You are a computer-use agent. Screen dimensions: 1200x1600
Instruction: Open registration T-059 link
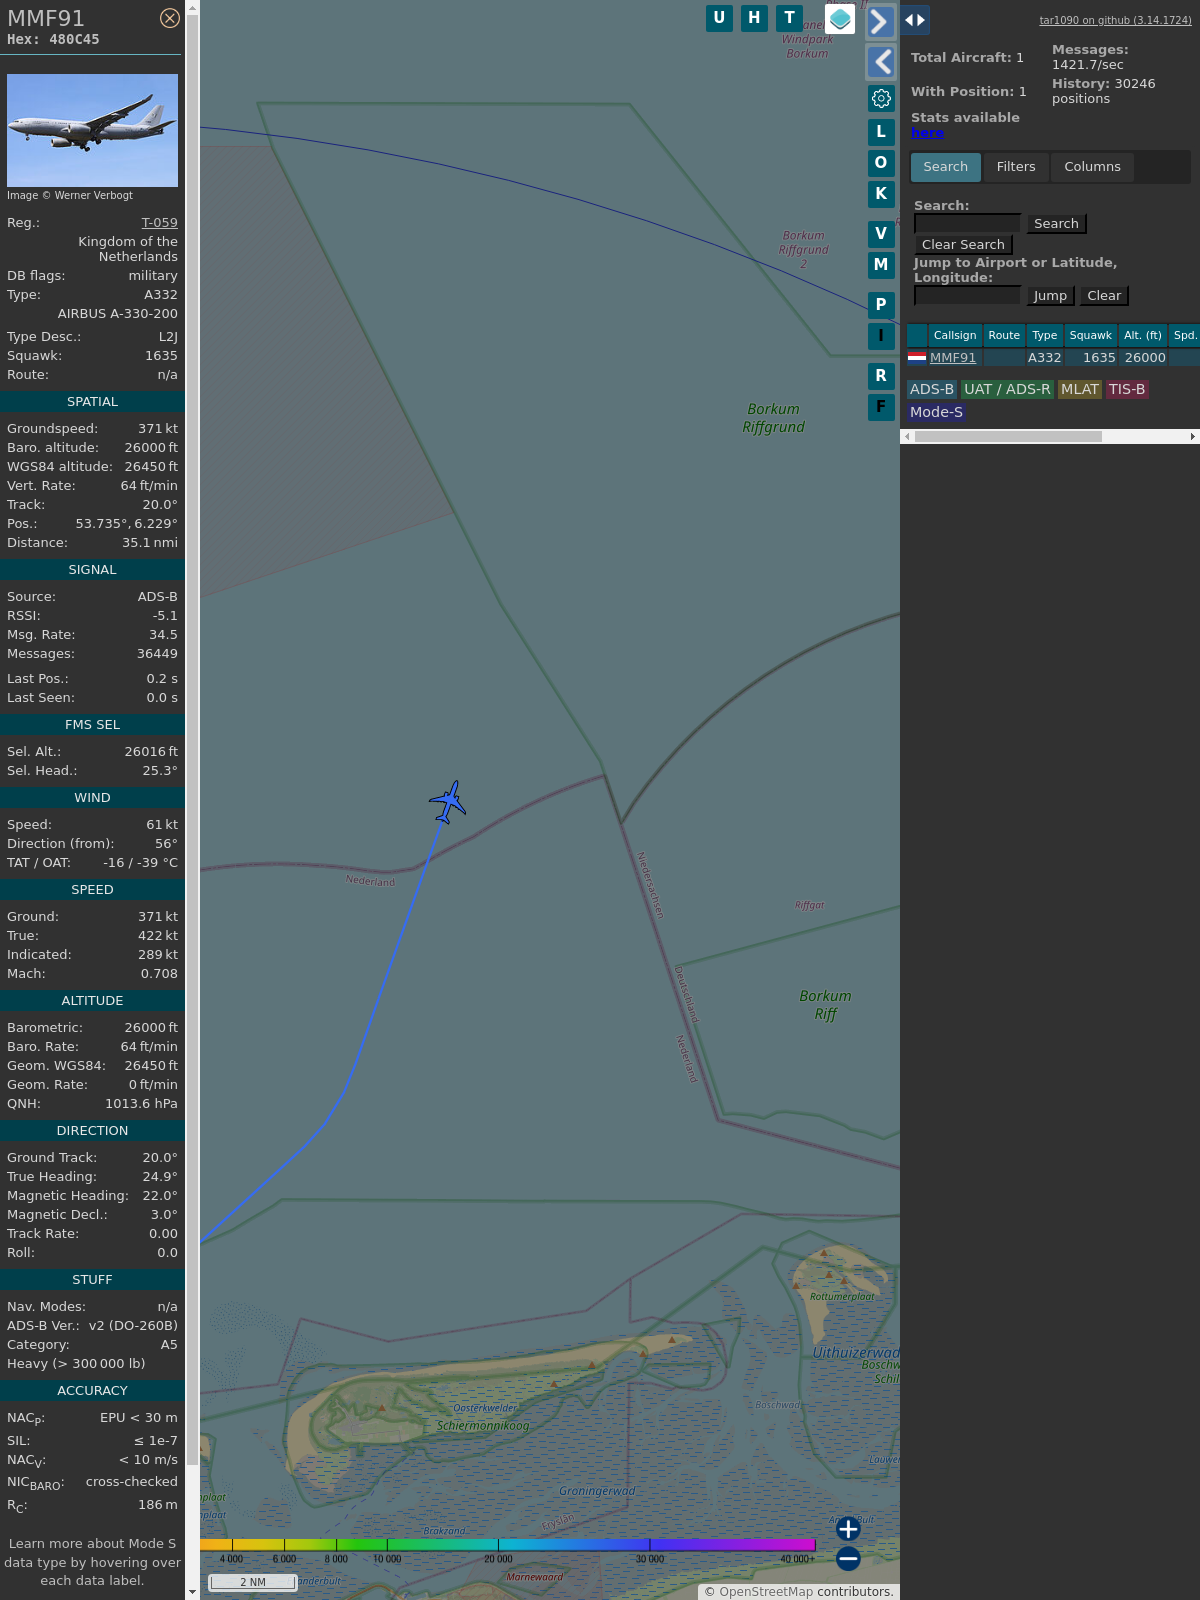159,223
